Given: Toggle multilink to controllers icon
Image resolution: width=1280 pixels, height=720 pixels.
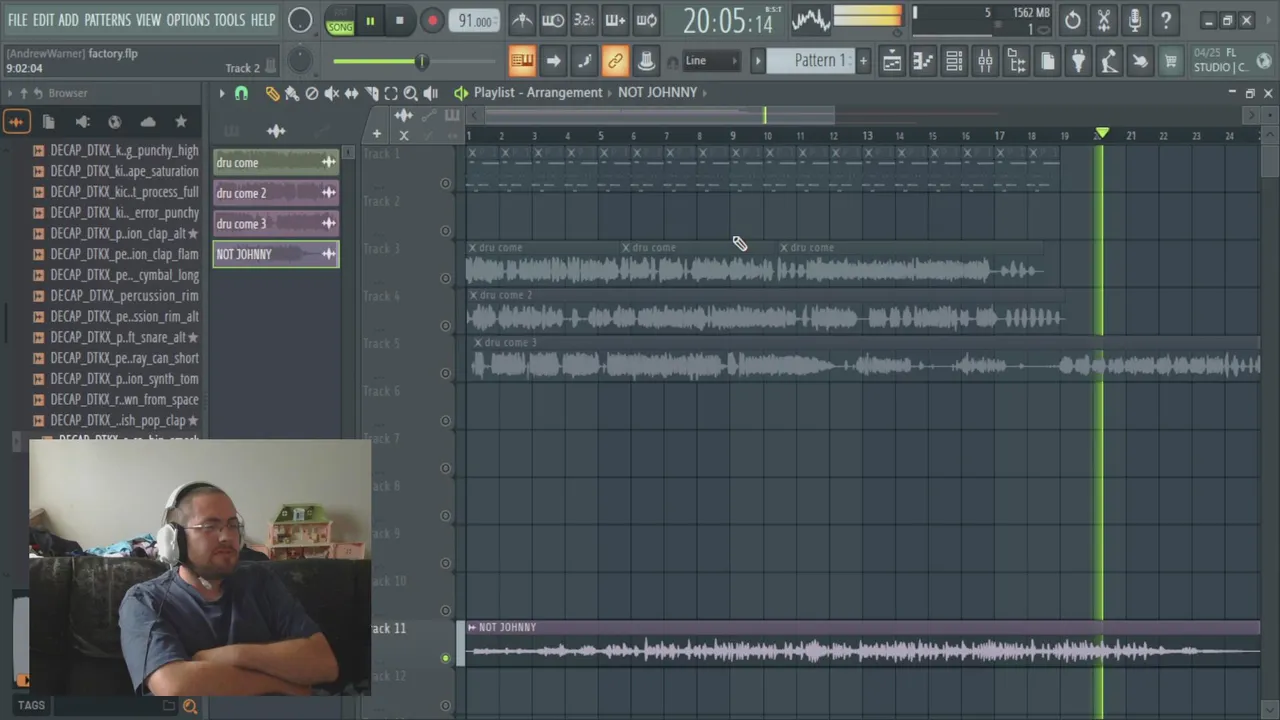Looking at the screenshot, I should pyautogui.click(x=615, y=61).
